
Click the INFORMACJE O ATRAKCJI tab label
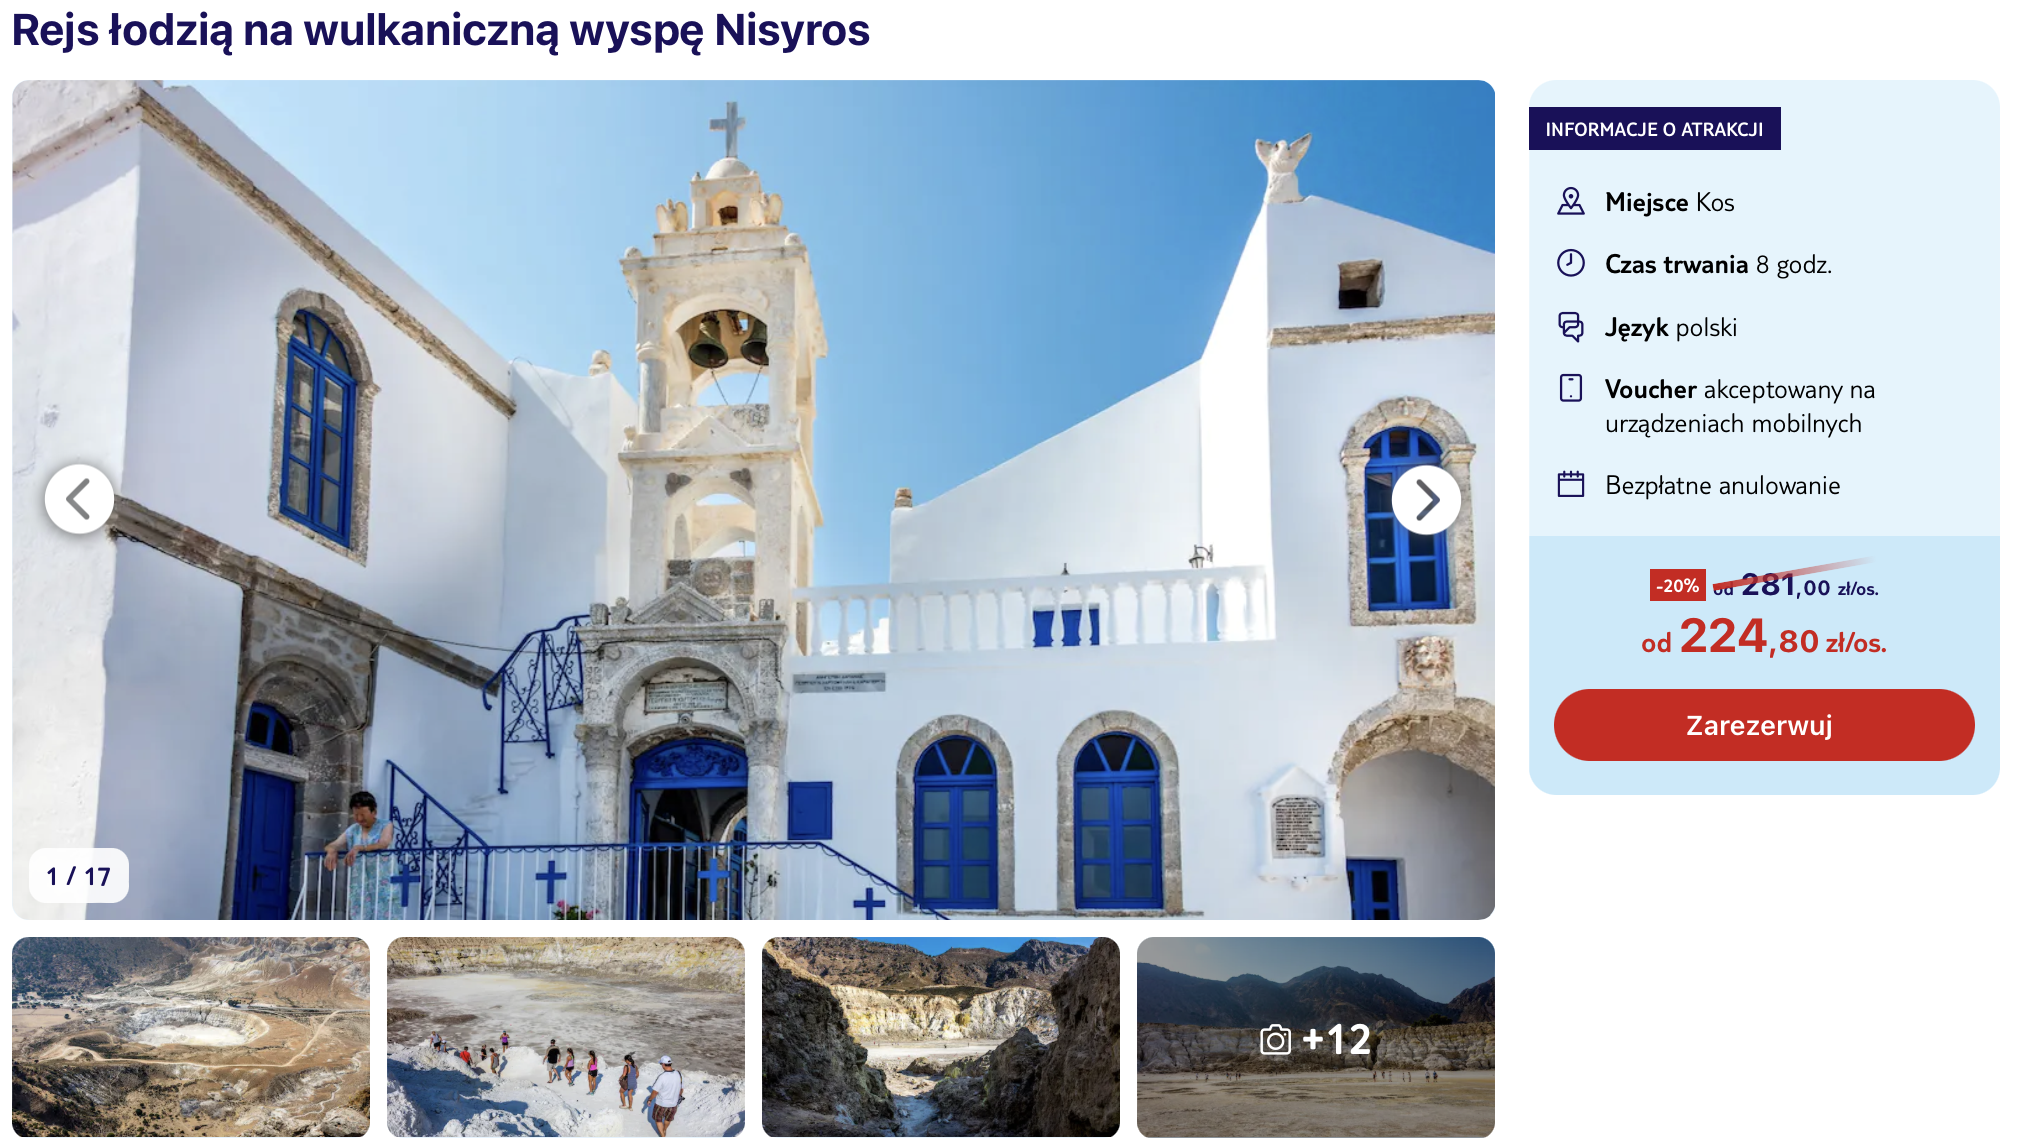(x=1654, y=129)
